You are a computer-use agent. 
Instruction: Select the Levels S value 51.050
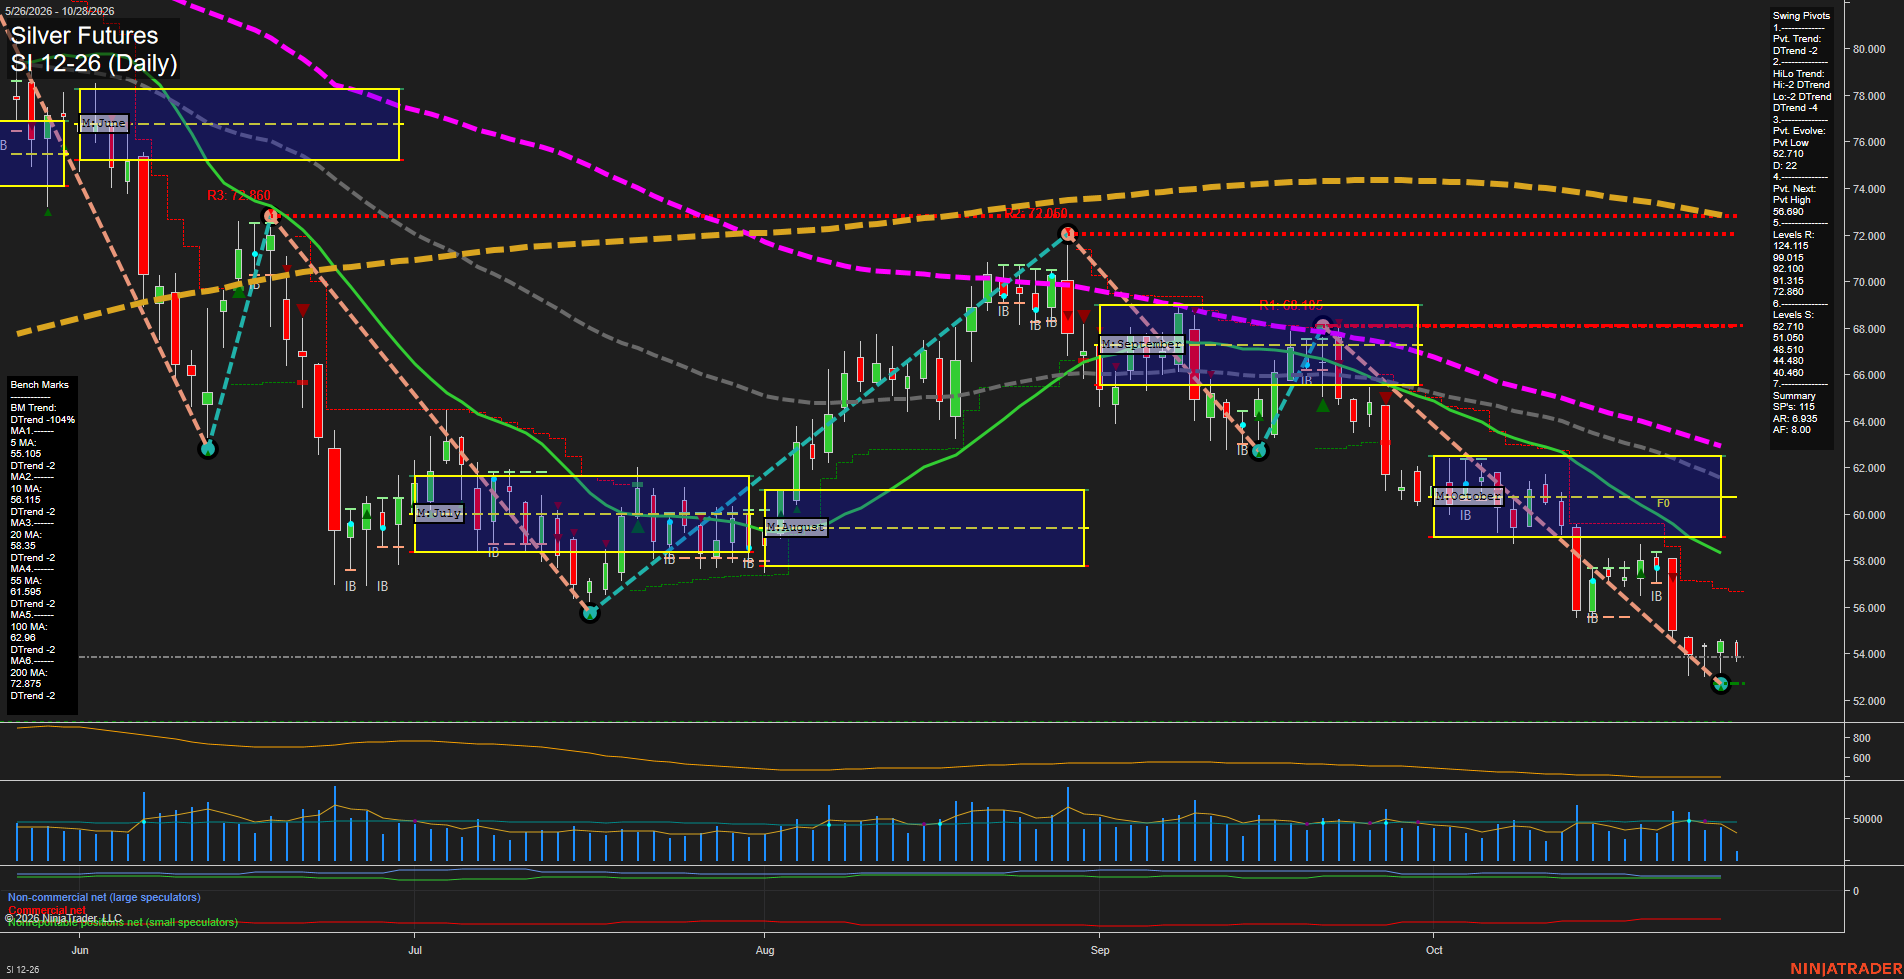pyautogui.click(x=1788, y=338)
